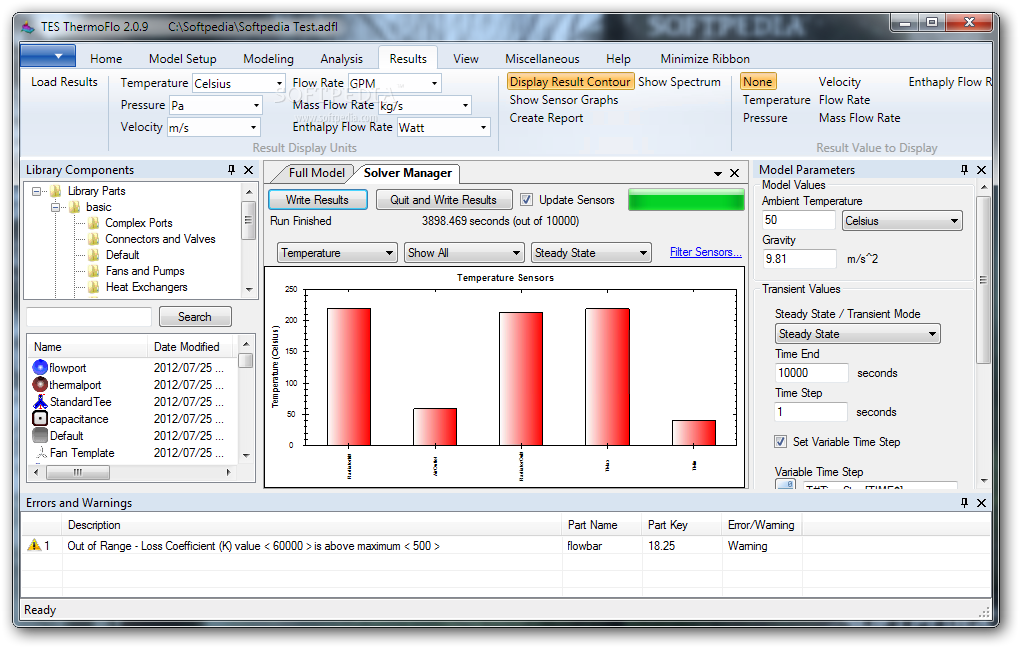Click the green solver progress bar
The width and height of the screenshot is (1020, 648).
686,200
